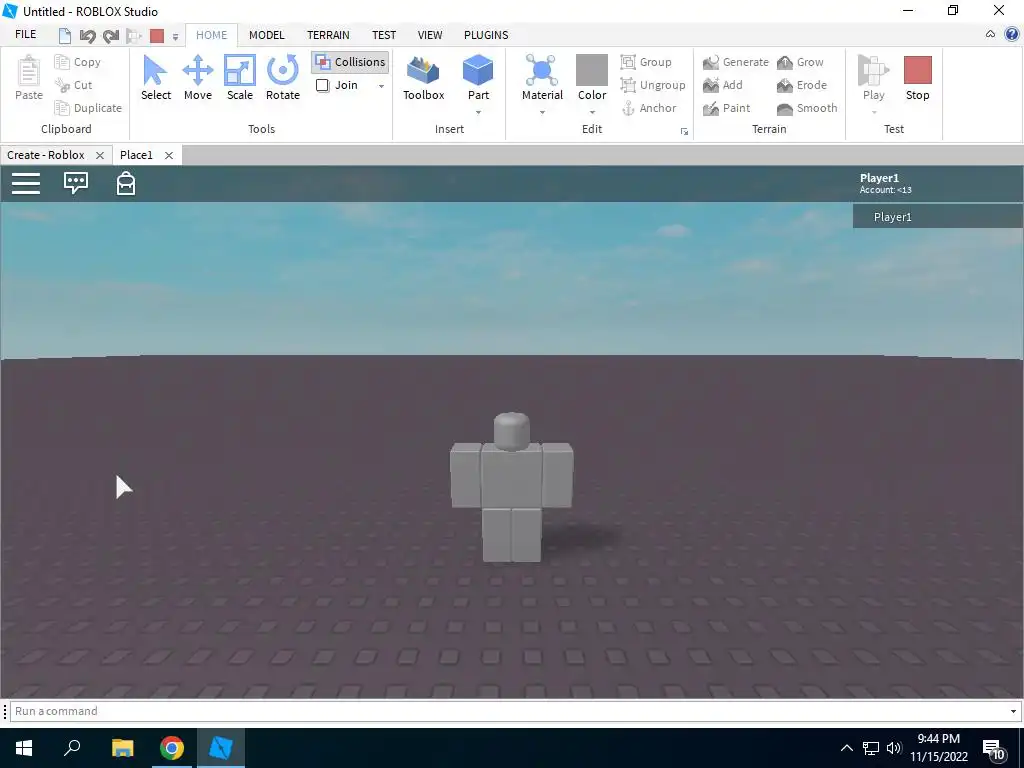This screenshot has width=1024, height=768.
Task: Toggle the Collisions option
Action: pos(350,62)
